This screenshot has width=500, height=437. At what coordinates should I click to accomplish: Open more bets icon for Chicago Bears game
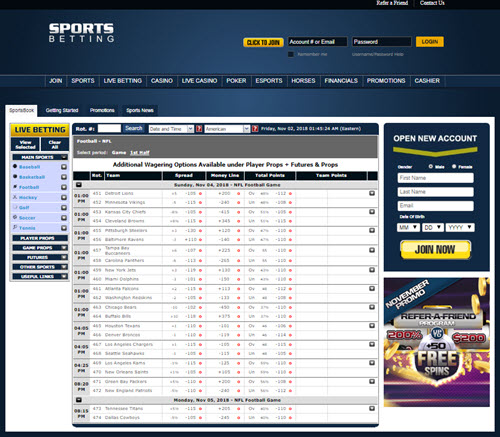372,307
